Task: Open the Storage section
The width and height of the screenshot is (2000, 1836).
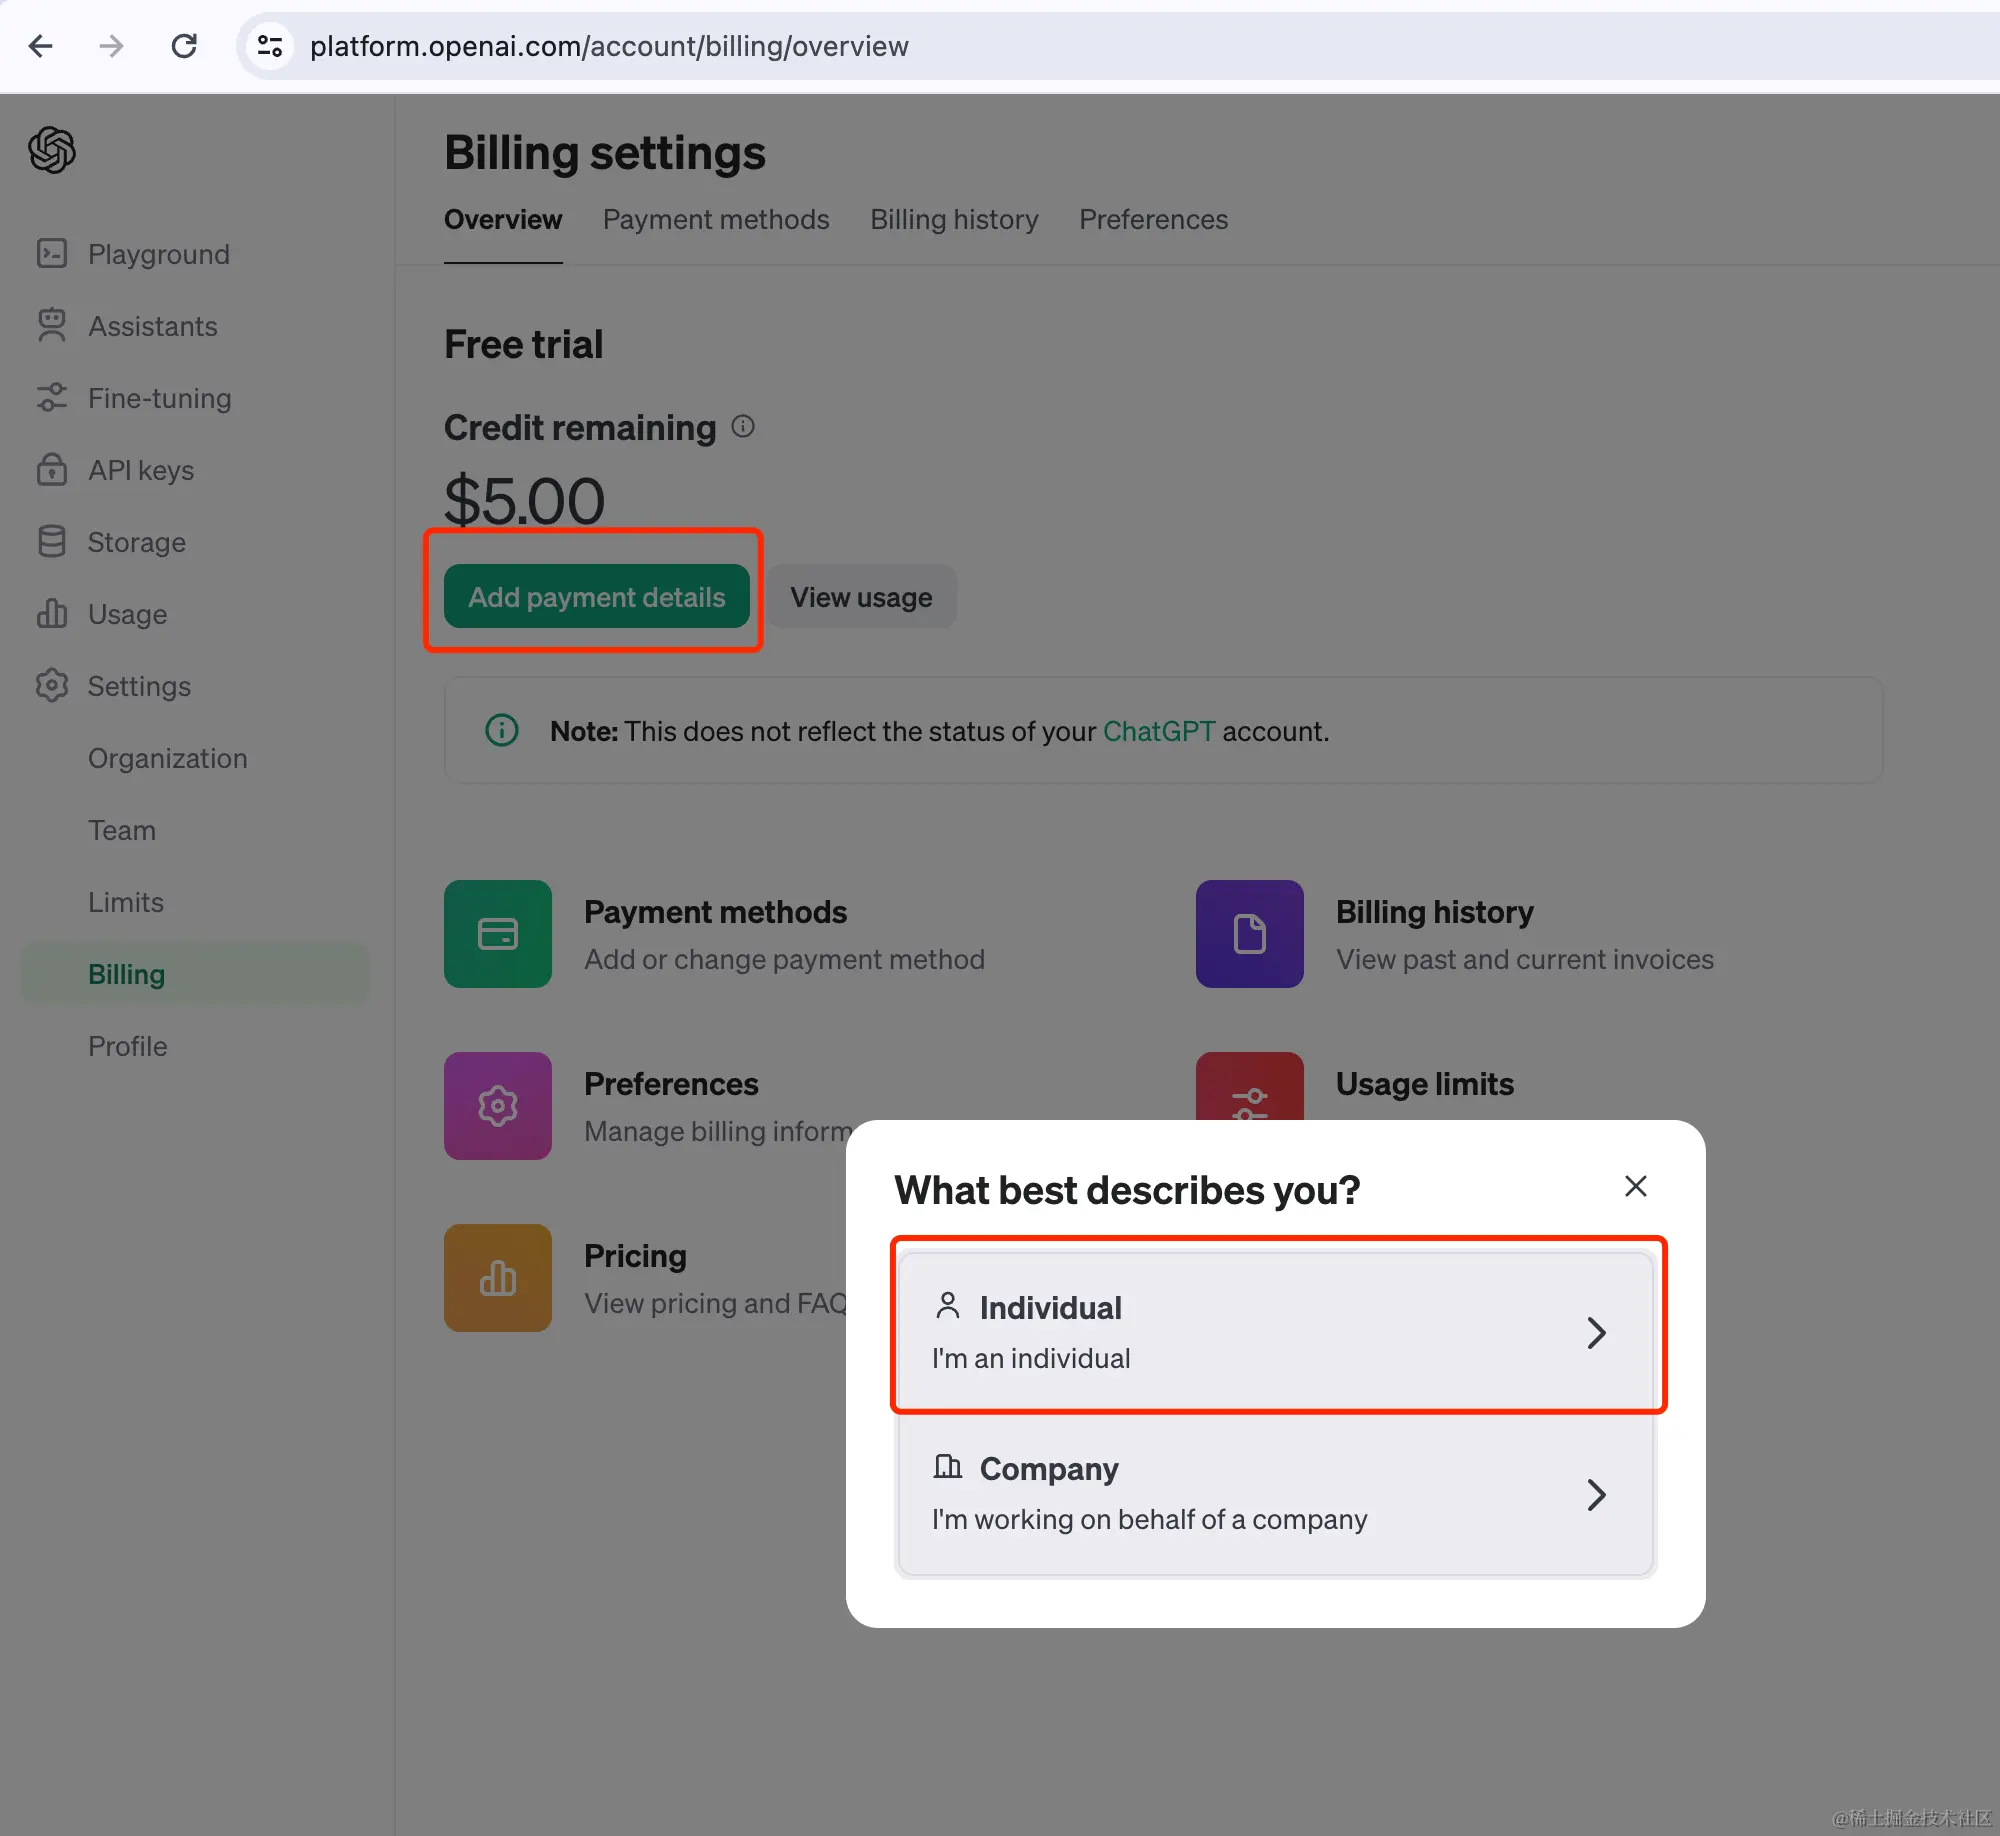Action: [136, 542]
